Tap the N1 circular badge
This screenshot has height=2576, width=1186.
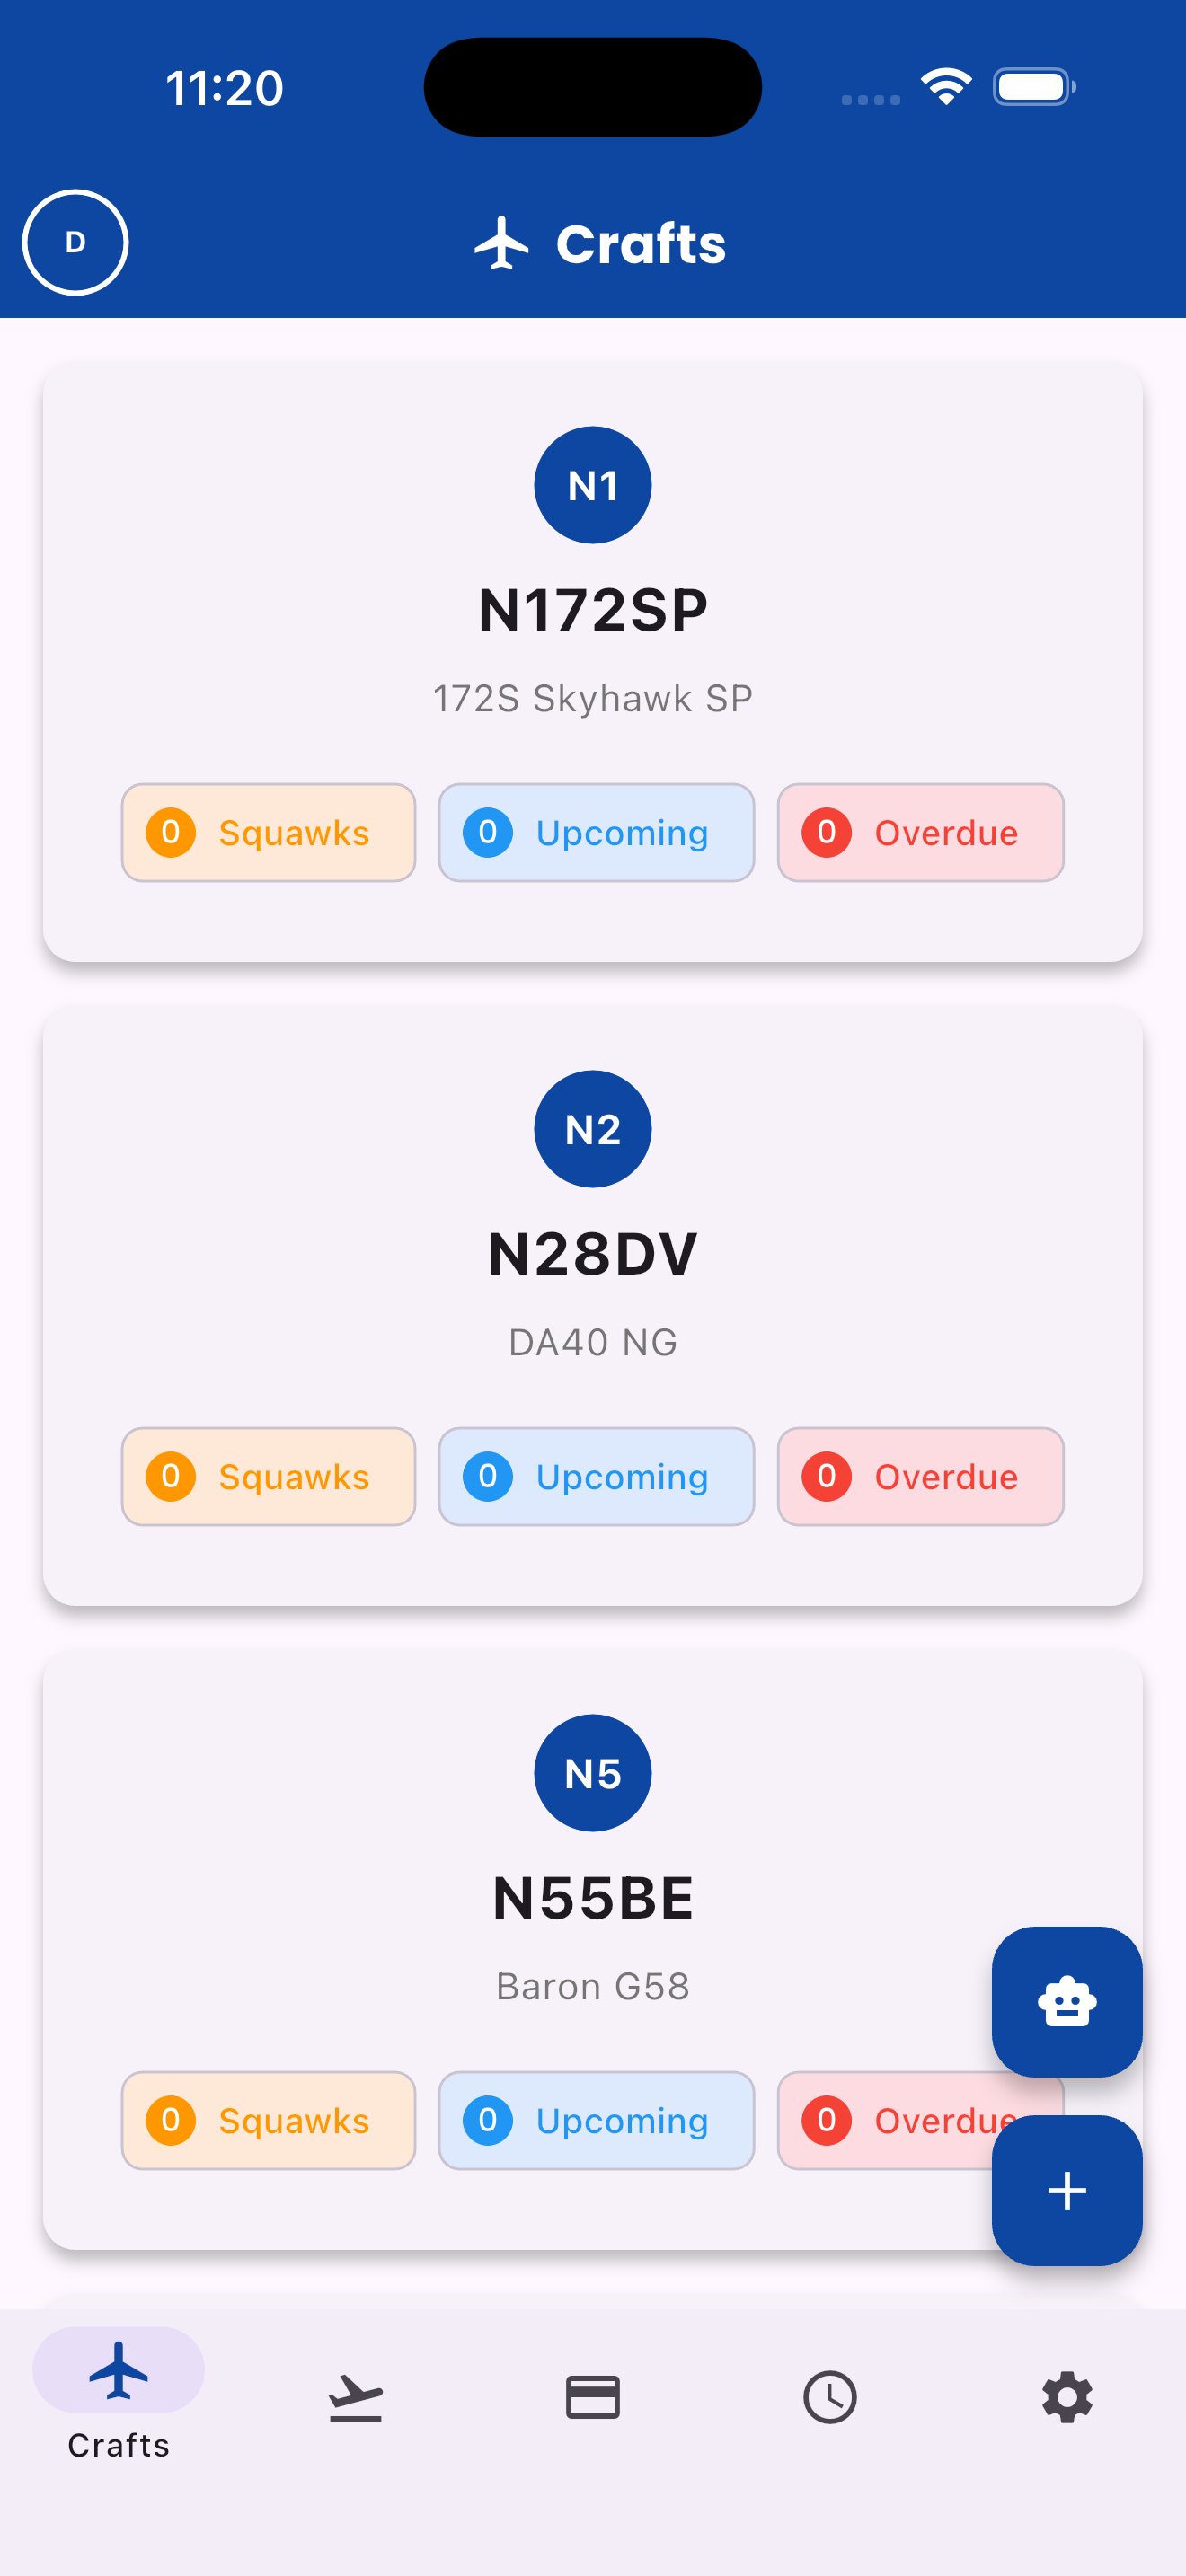(593, 485)
